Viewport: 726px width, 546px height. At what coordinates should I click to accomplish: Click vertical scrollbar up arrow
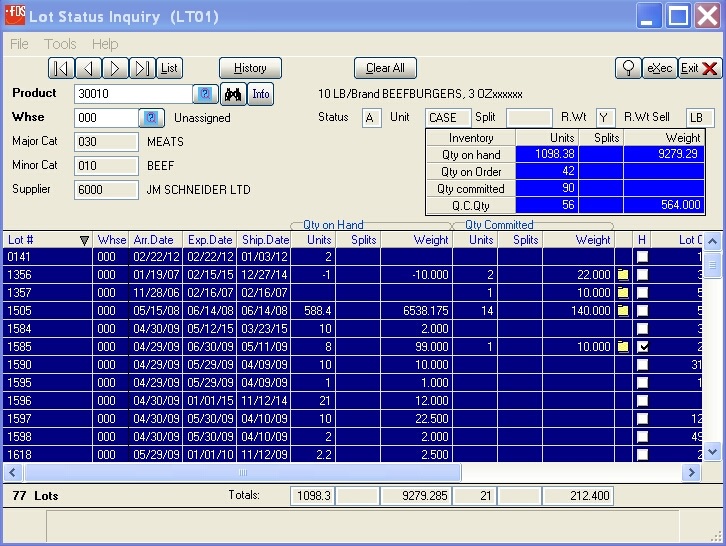click(x=713, y=241)
